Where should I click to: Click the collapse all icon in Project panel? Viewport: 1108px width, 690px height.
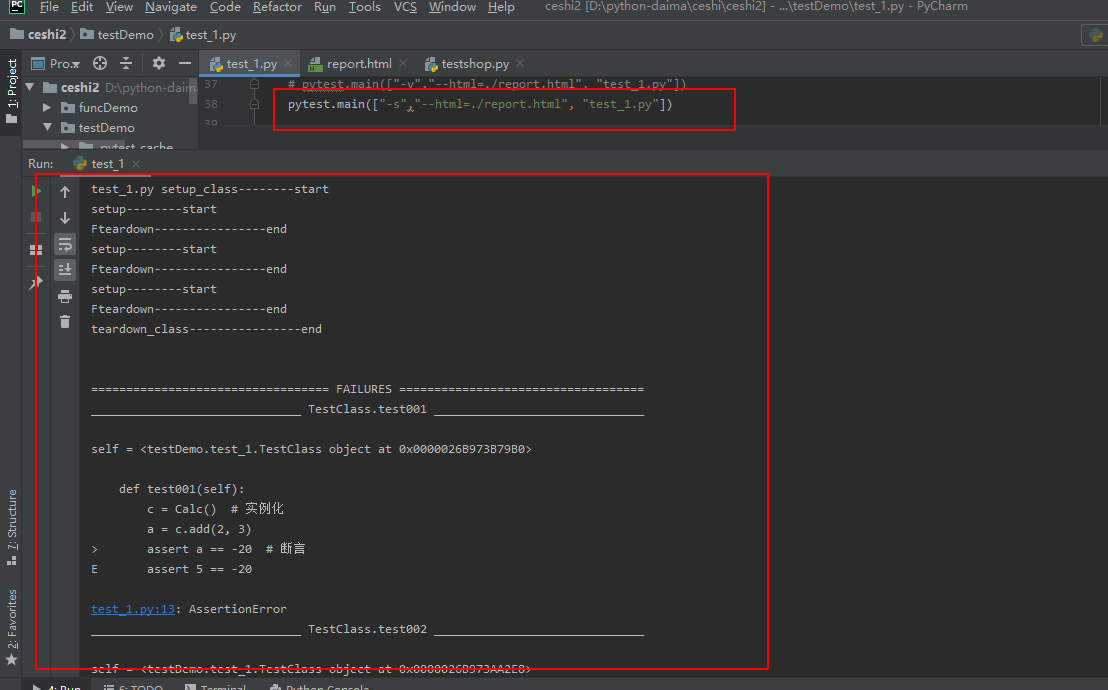click(x=126, y=63)
